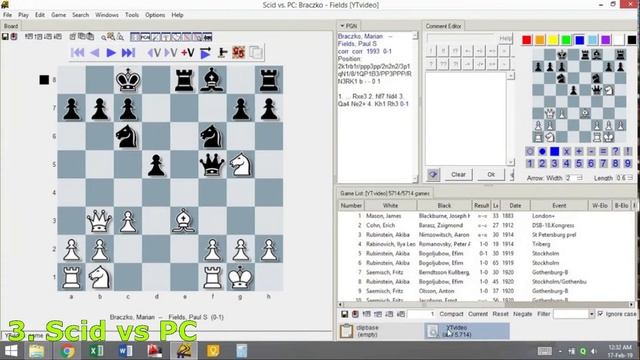
Task: Click Ok button in Comment Editor
Action: 491,174
